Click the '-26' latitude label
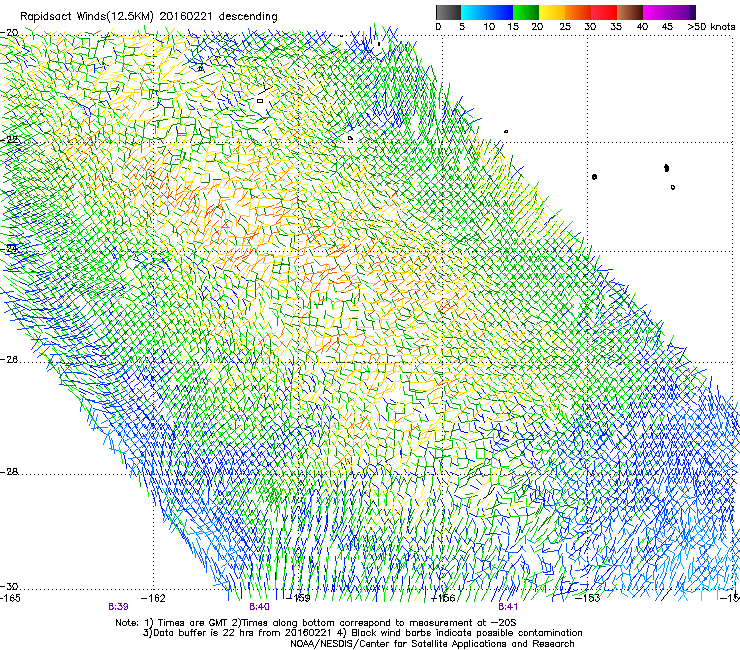 pos(9,360)
